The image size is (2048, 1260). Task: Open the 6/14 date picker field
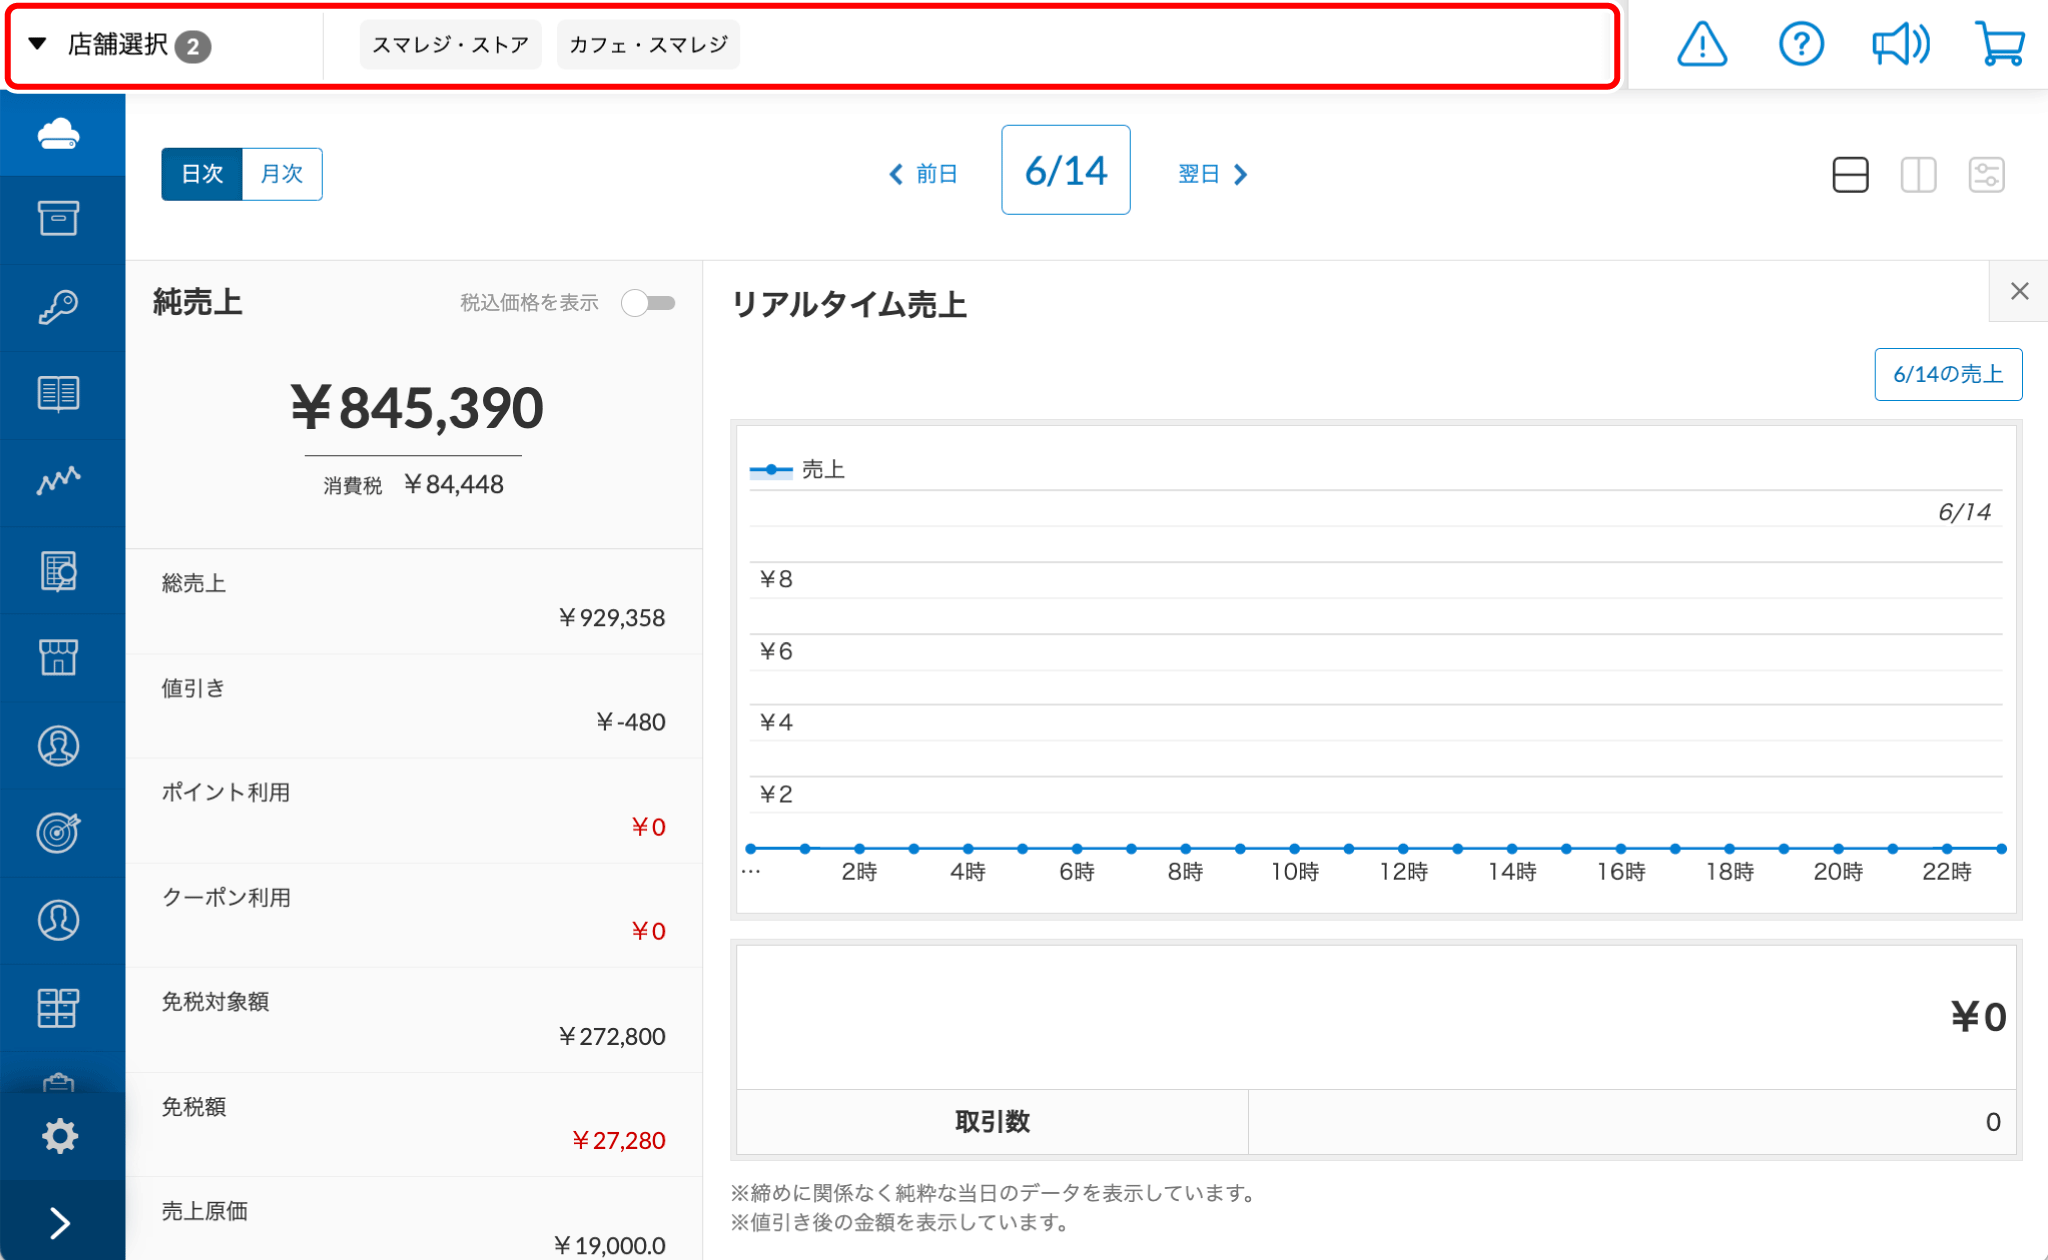point(1065,170)
